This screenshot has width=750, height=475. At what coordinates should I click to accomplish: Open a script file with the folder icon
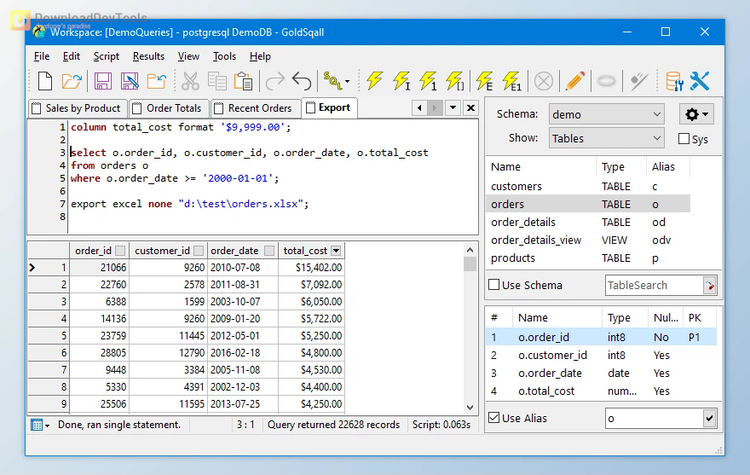(x=72, y=81)
